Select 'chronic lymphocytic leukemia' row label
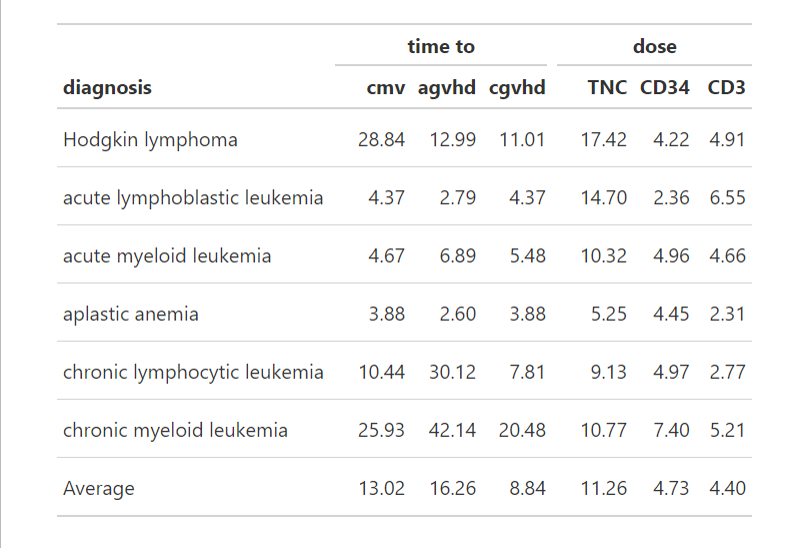804x548 pixels. coord(193,372)
